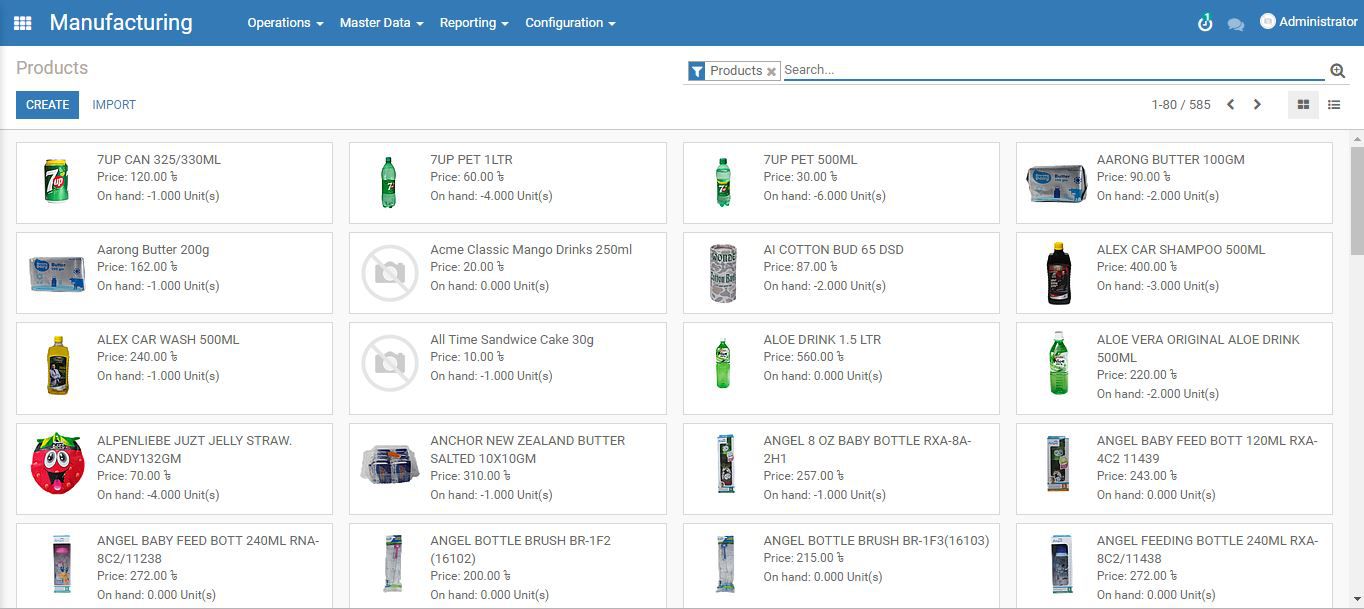Open ANCHOR NEW ZEALAND BUTTER image
Image resolution: width=1364 pixels, height=609 pixels.
(x=390, y=465)
